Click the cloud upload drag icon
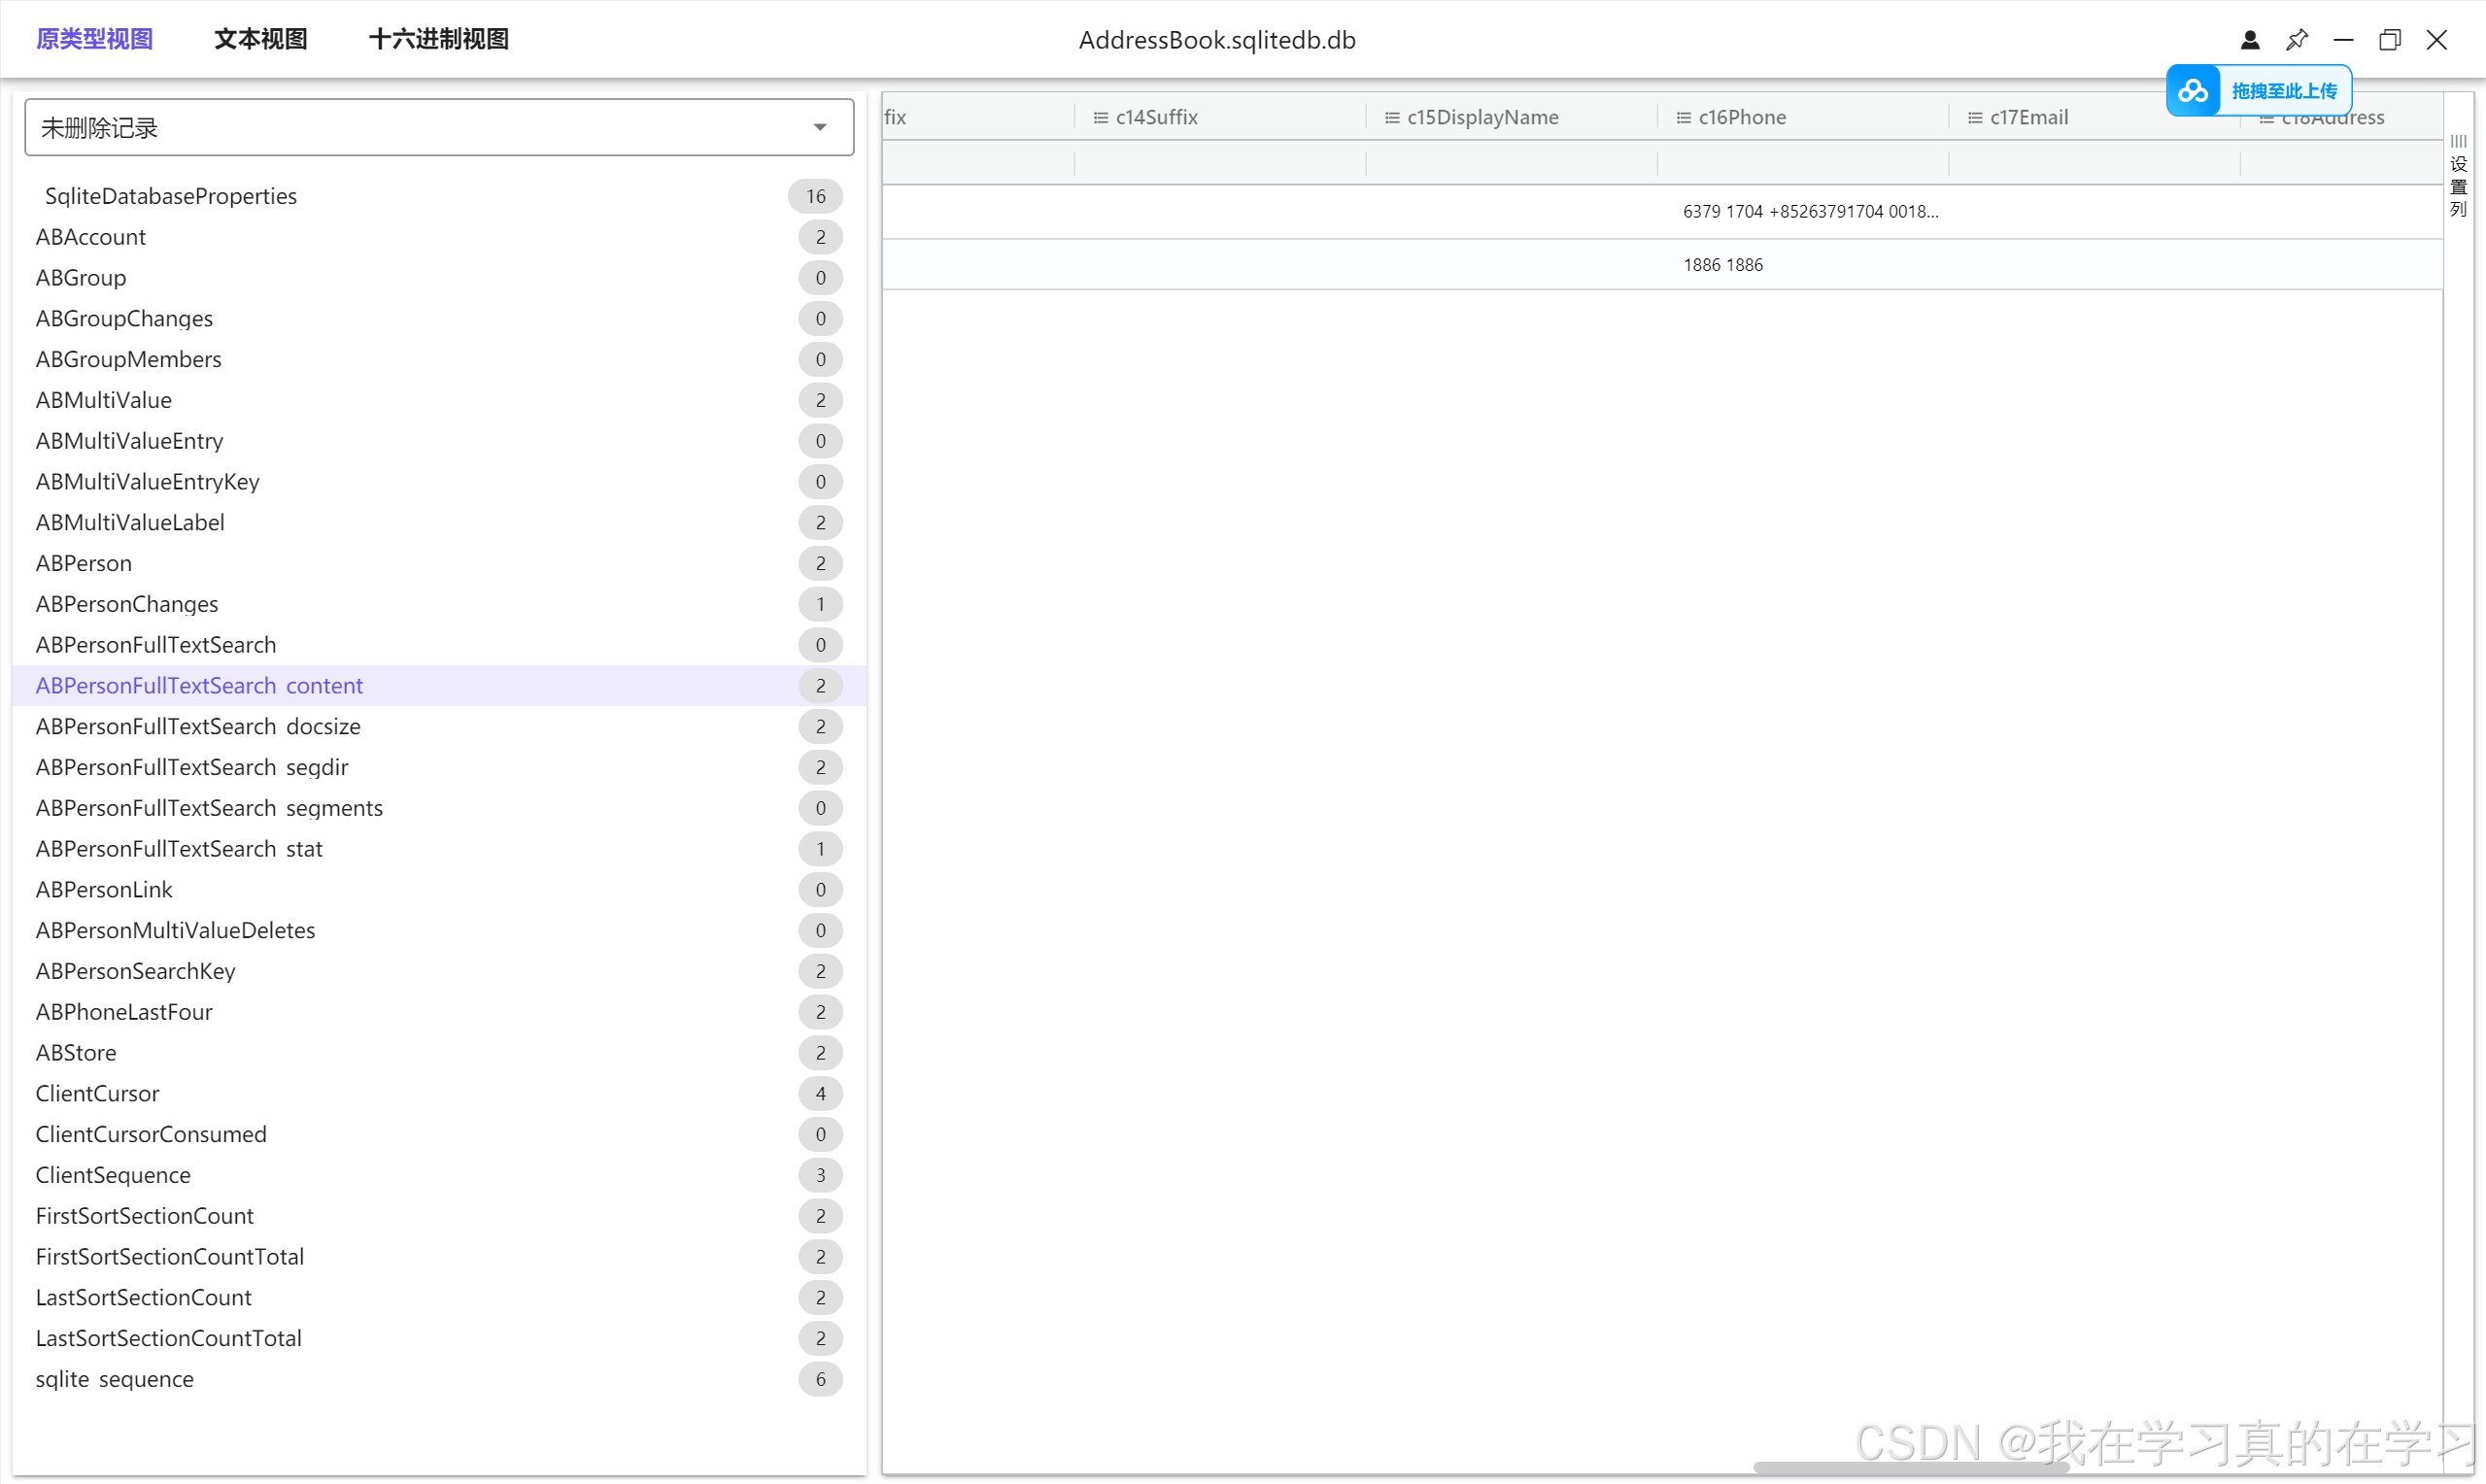Image resolution: width=2486 pixels, height=1484 pixels. coord(2193,91)
